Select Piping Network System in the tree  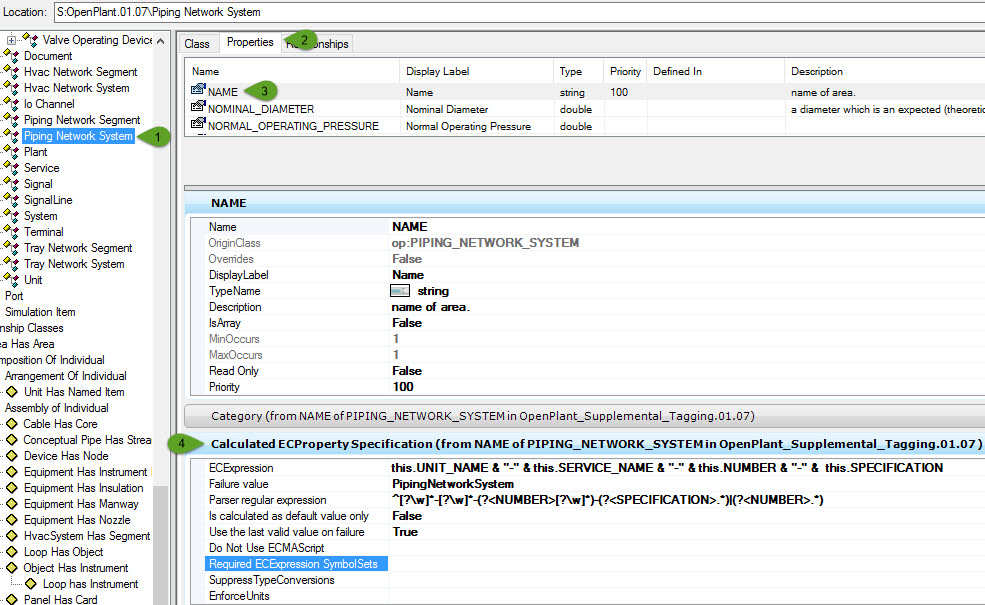(78, 136)
